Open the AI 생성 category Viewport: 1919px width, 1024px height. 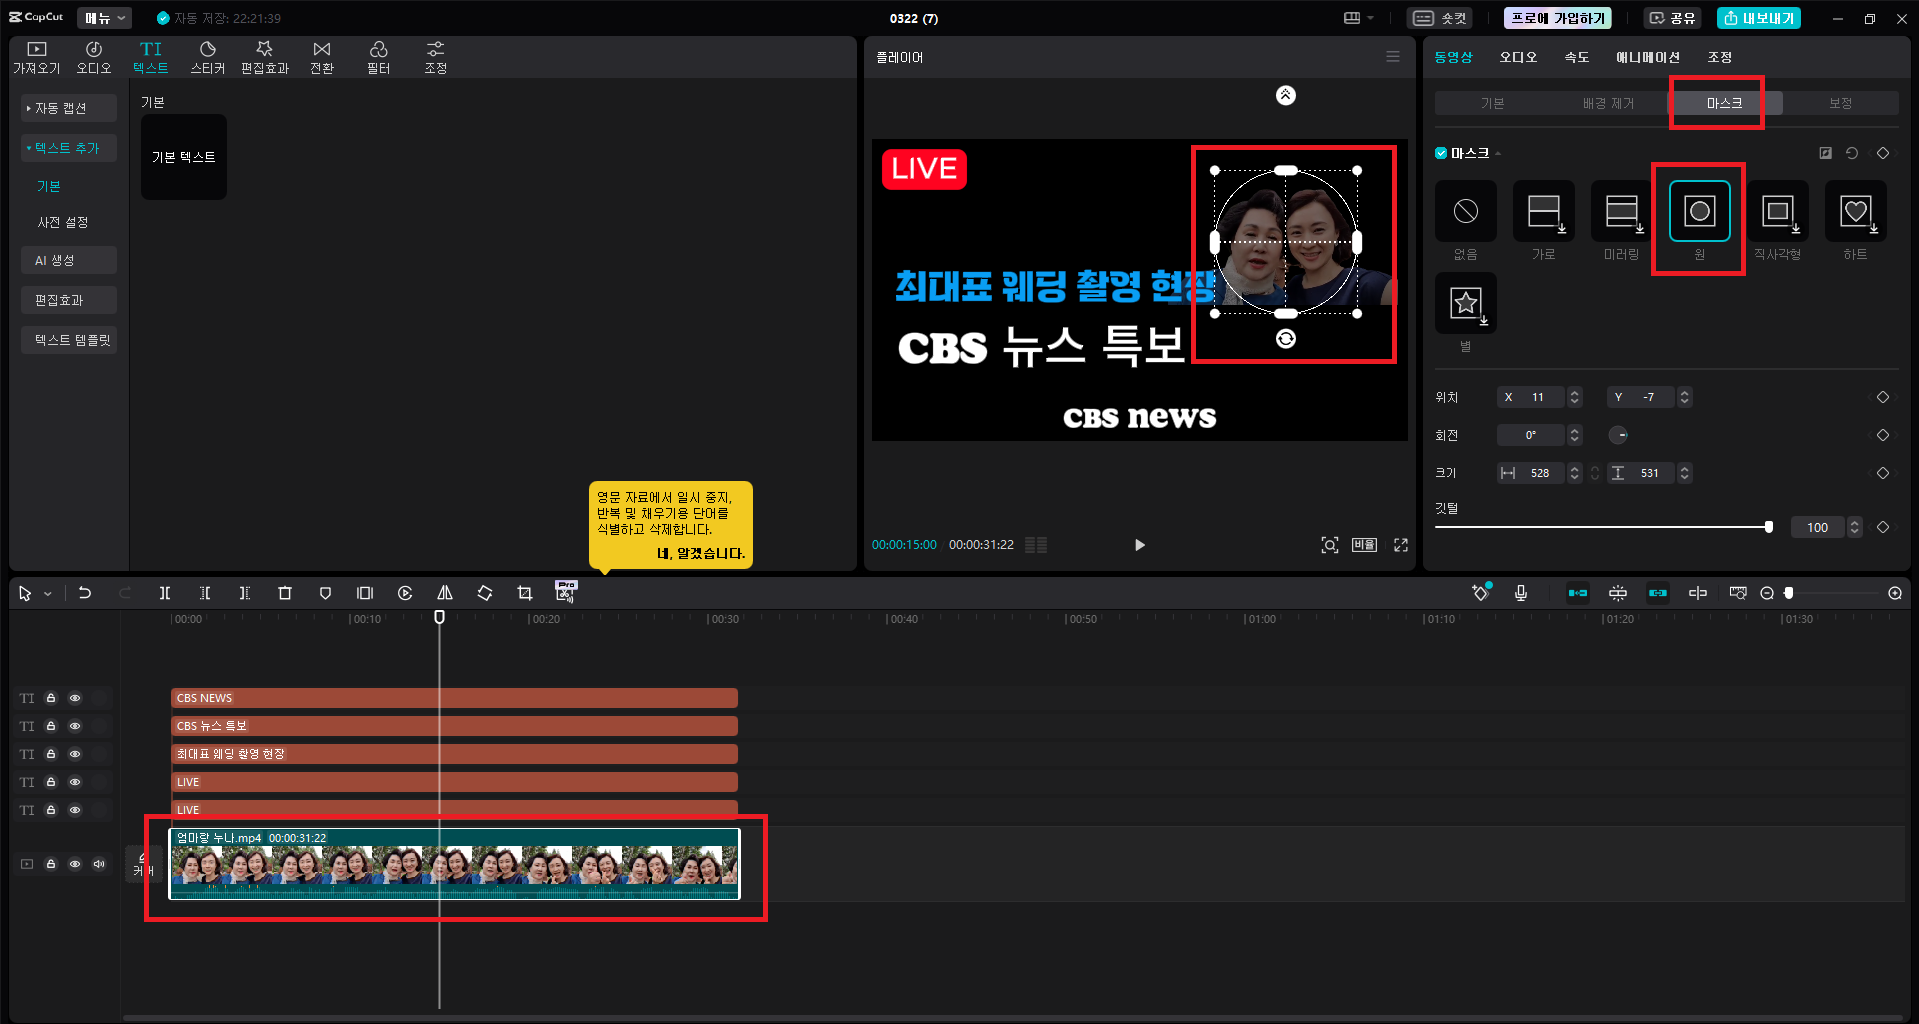click(68, 260)
